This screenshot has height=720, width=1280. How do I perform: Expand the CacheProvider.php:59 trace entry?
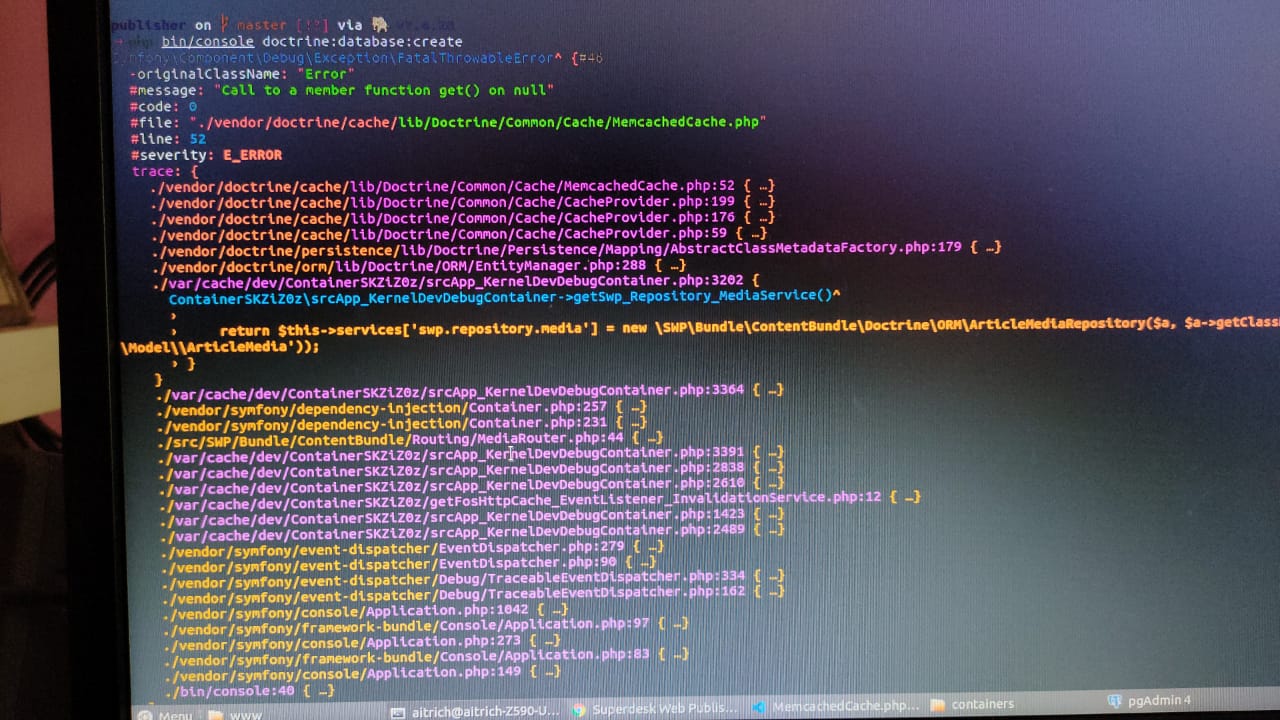click(x=460, y=234)
